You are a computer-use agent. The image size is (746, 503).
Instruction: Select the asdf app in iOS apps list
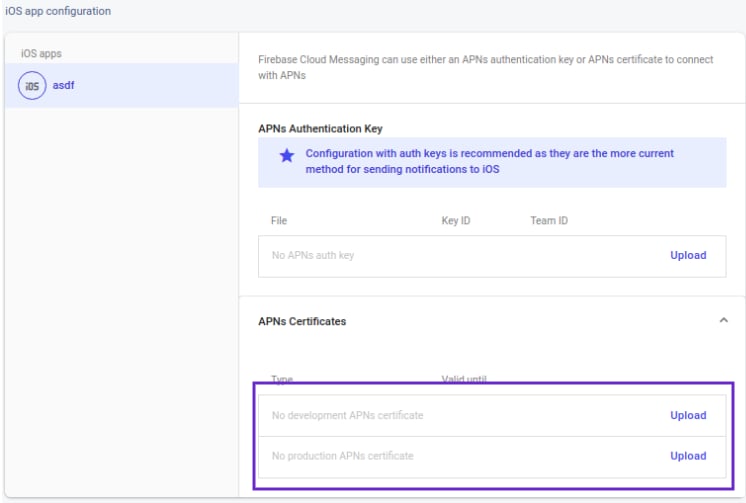click(121, 86)
